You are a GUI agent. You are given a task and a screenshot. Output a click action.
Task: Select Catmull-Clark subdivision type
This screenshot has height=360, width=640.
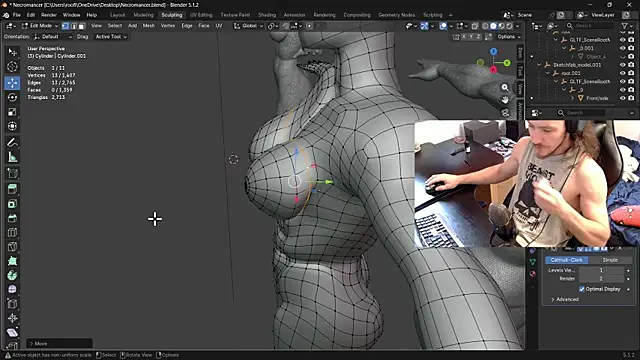coord(567,260)
